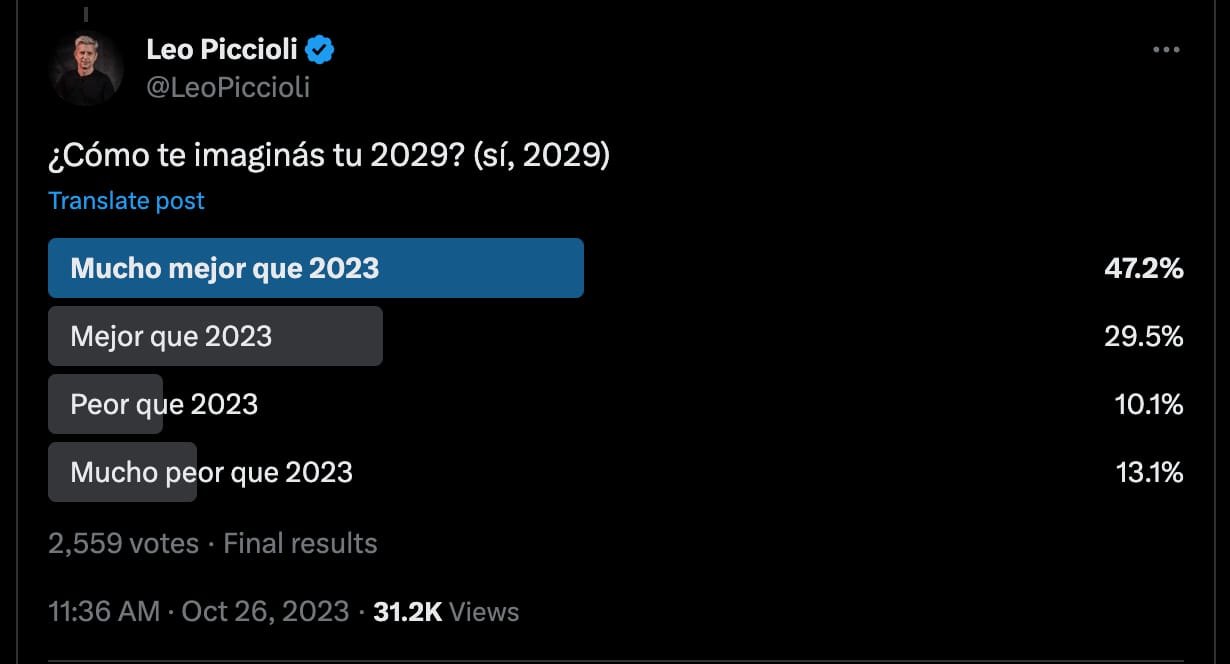Click the 10.1% result percentage
The image size is (1230, 664).
(x=1149, y=404)
